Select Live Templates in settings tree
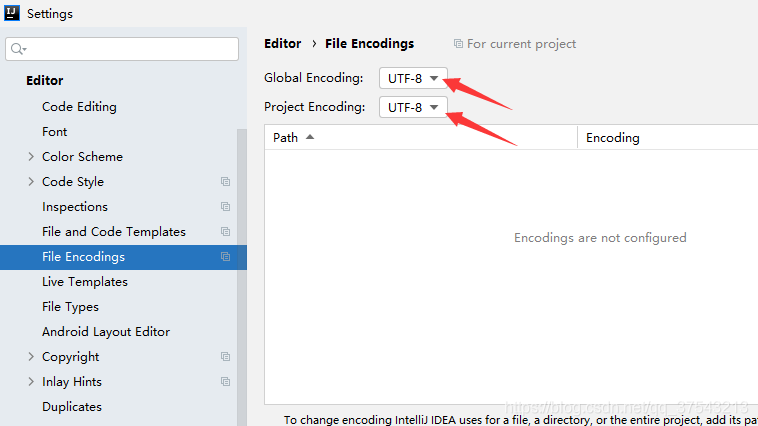The width and height of the screenshot is (758, 426). point(84,282)
